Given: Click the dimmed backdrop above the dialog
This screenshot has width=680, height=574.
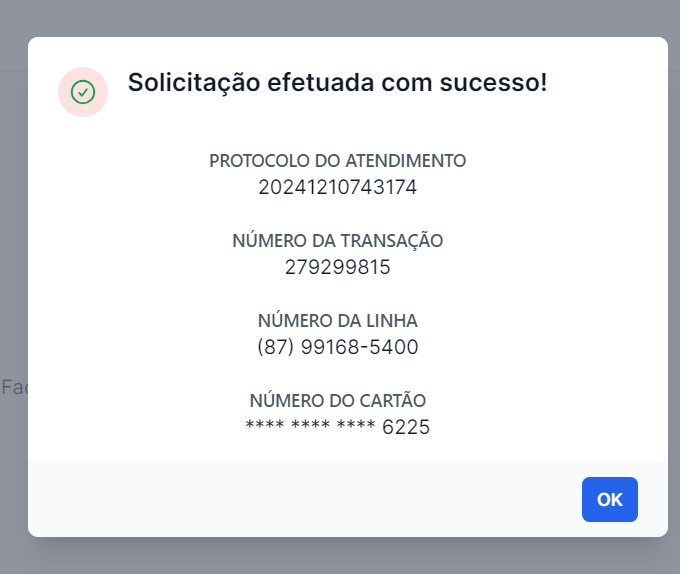Looking at the screenshot, I should coord(340,17).
